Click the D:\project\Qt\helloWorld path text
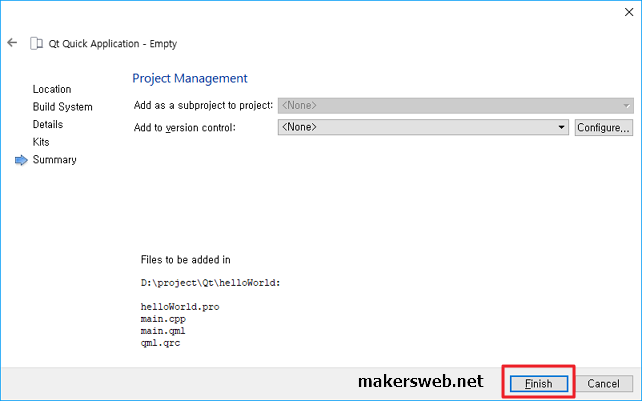 (211, 283)
